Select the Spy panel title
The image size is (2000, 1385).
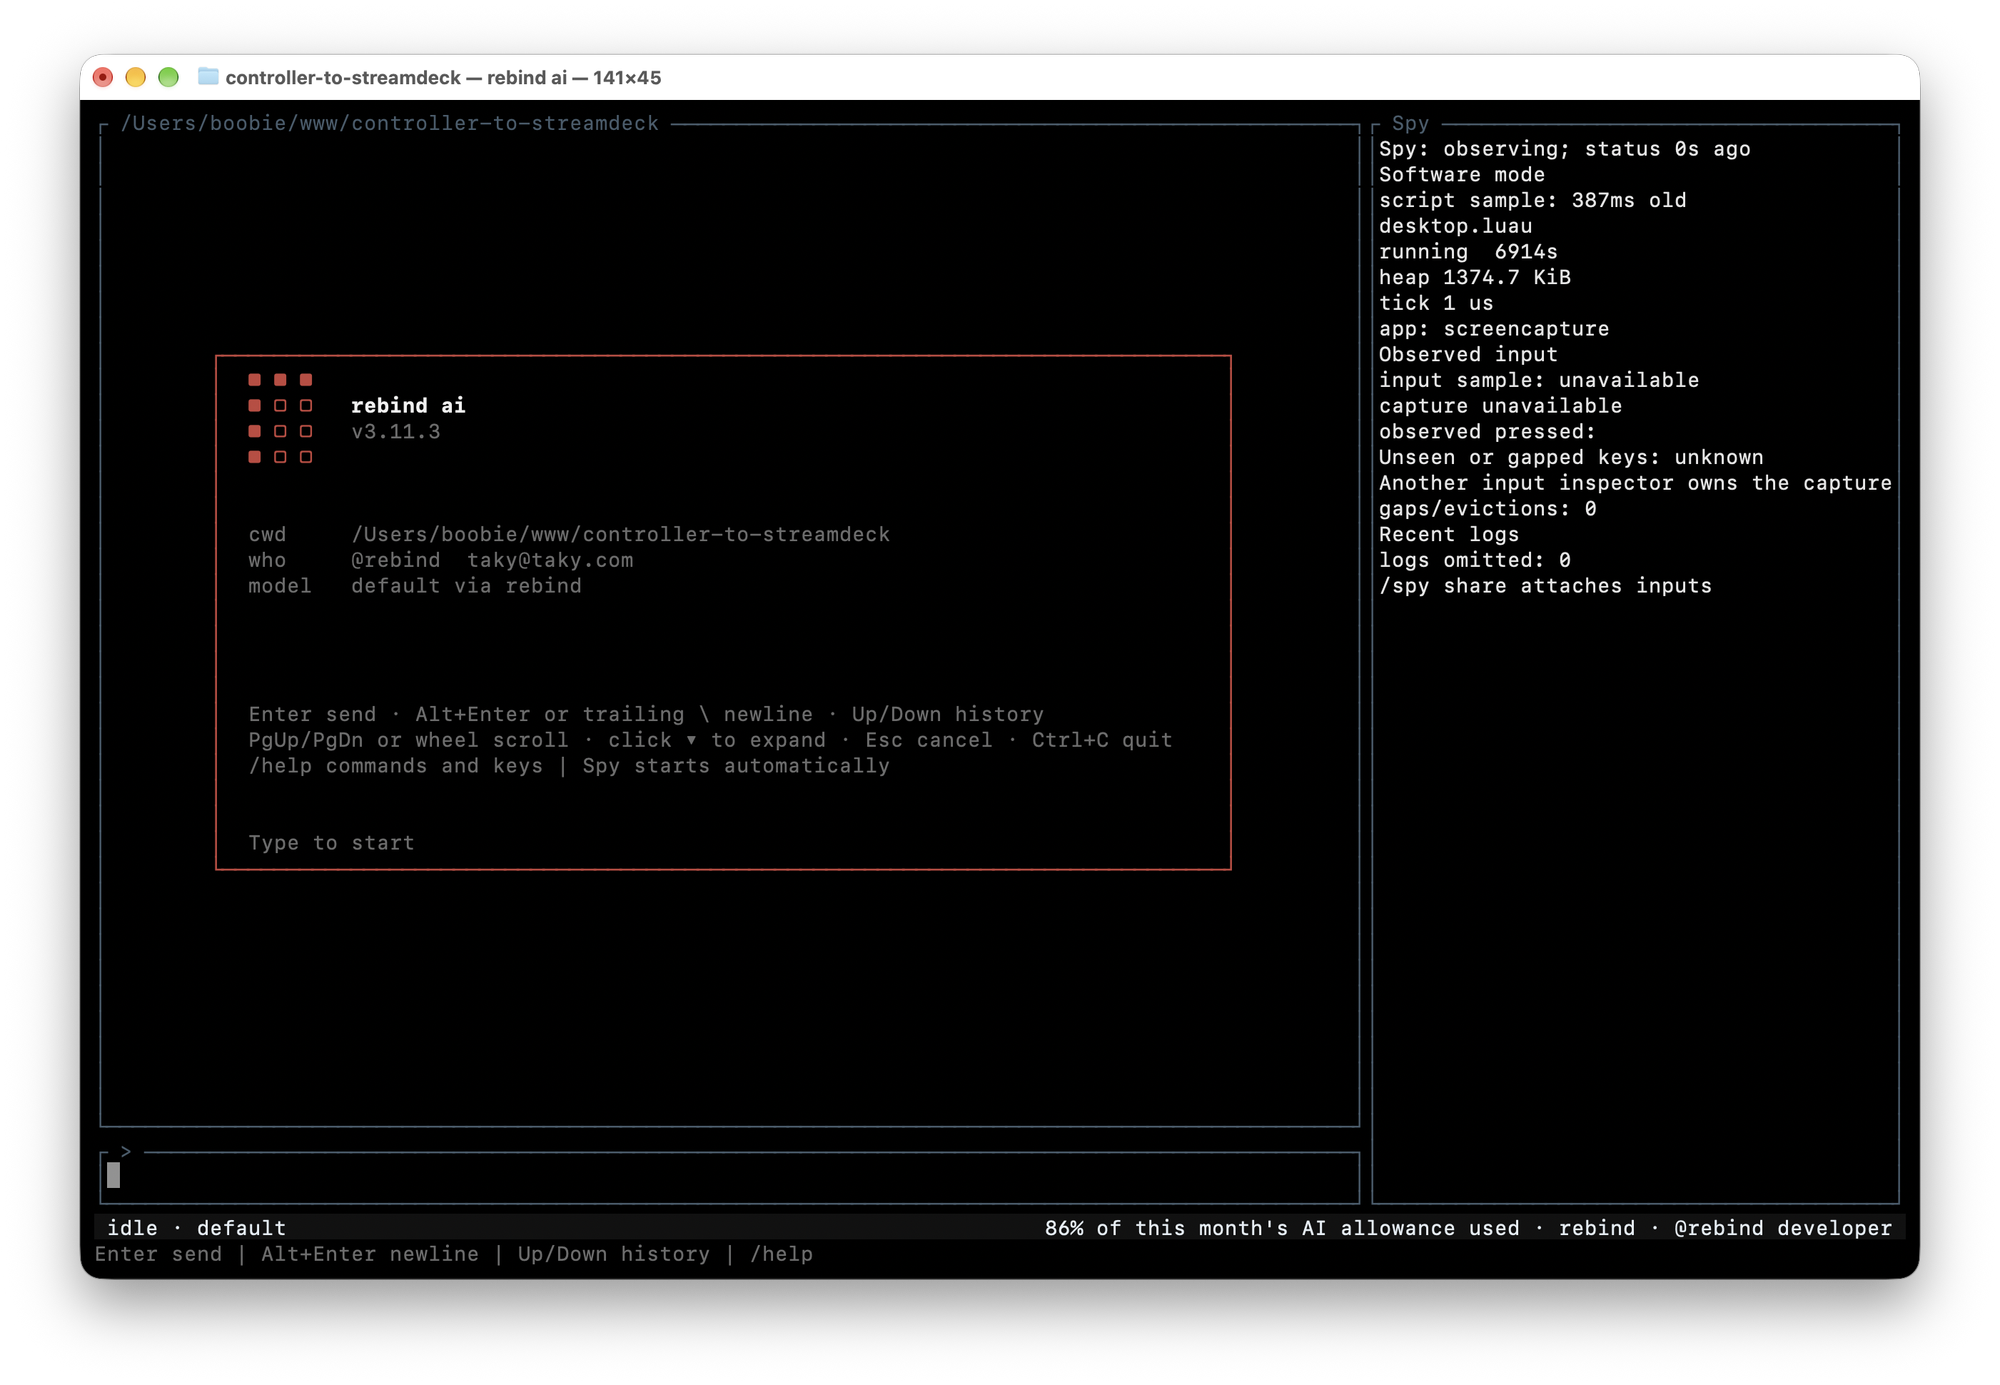tap(1410, 123)
